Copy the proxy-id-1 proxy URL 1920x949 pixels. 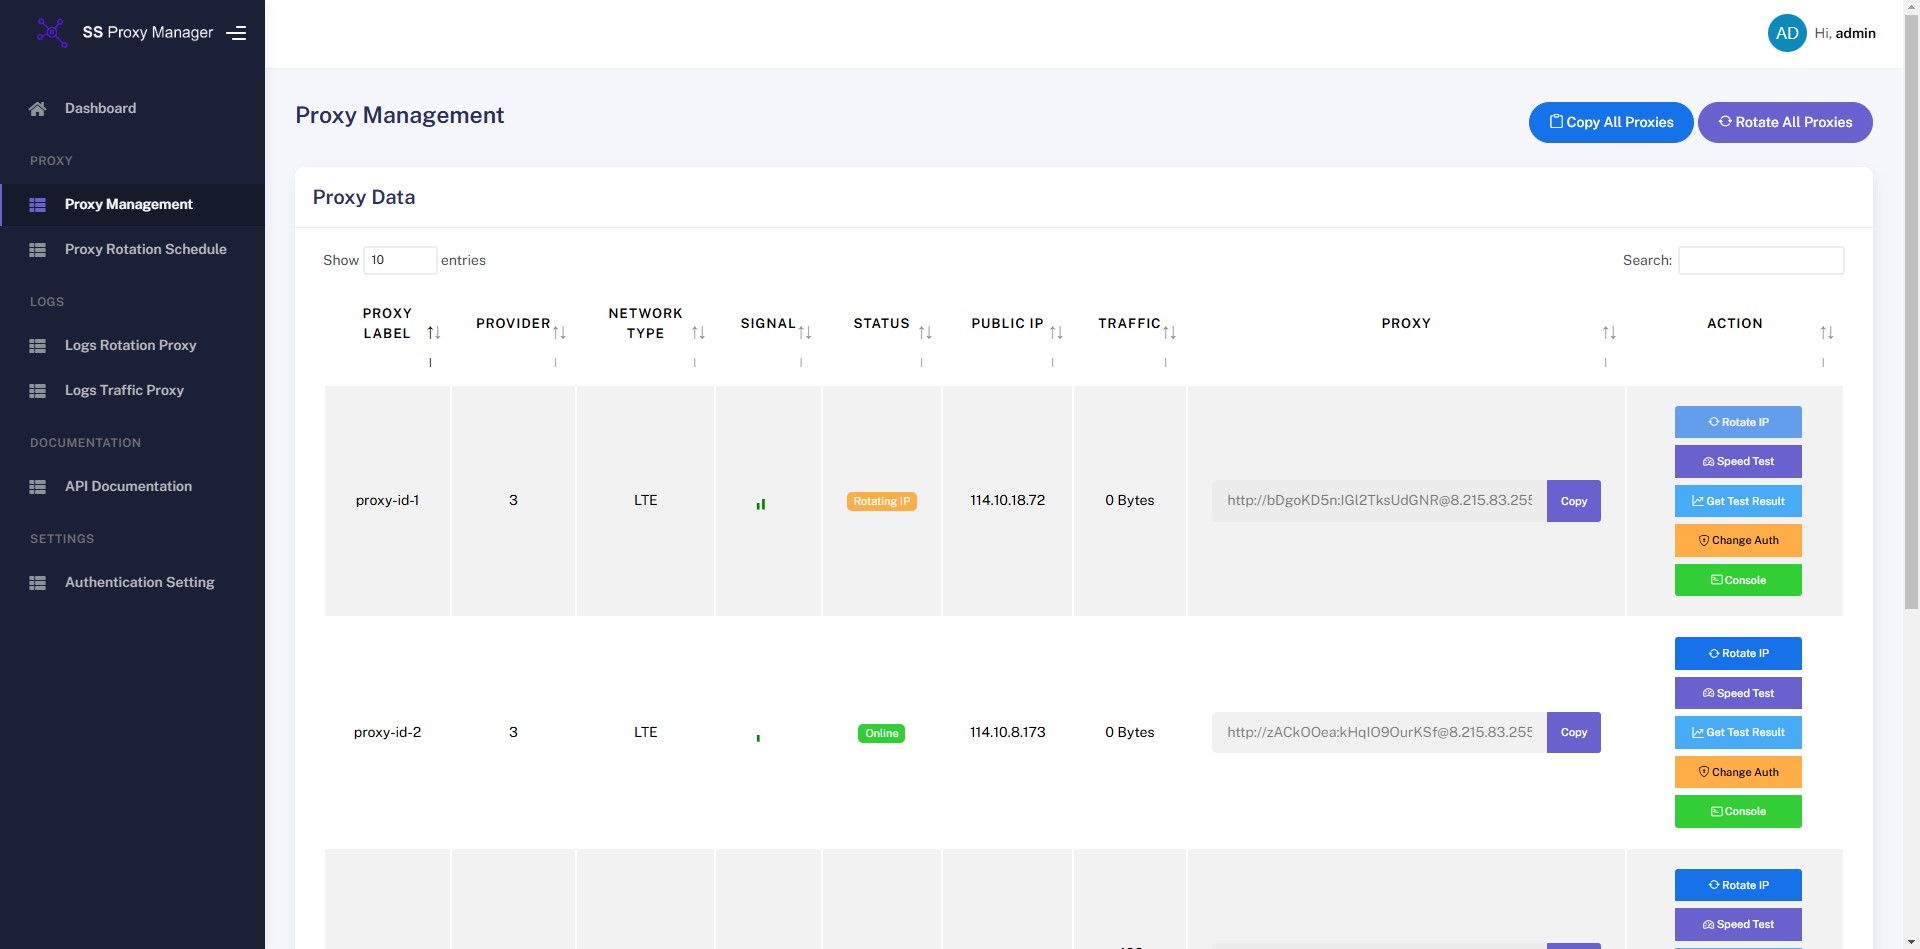click(1573, 501)
